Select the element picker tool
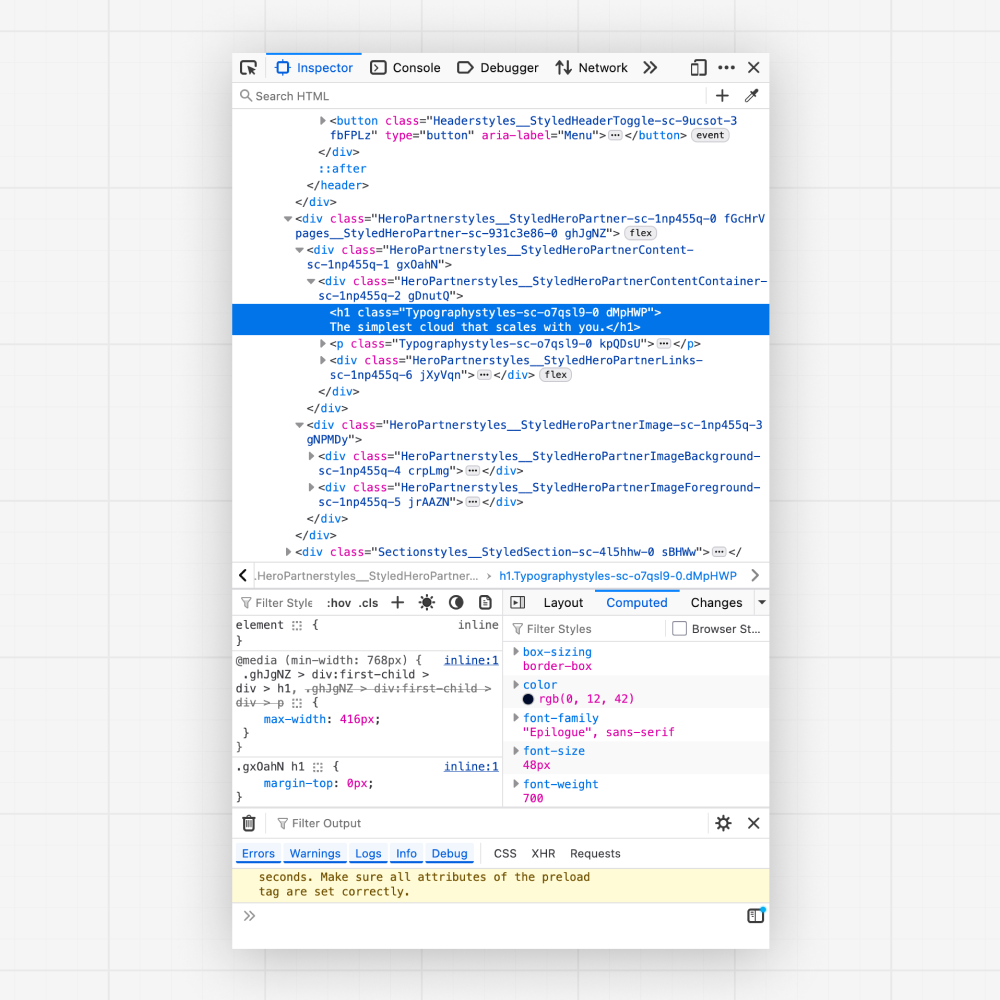1000x1000 pixels. click(x=248, y=67)
